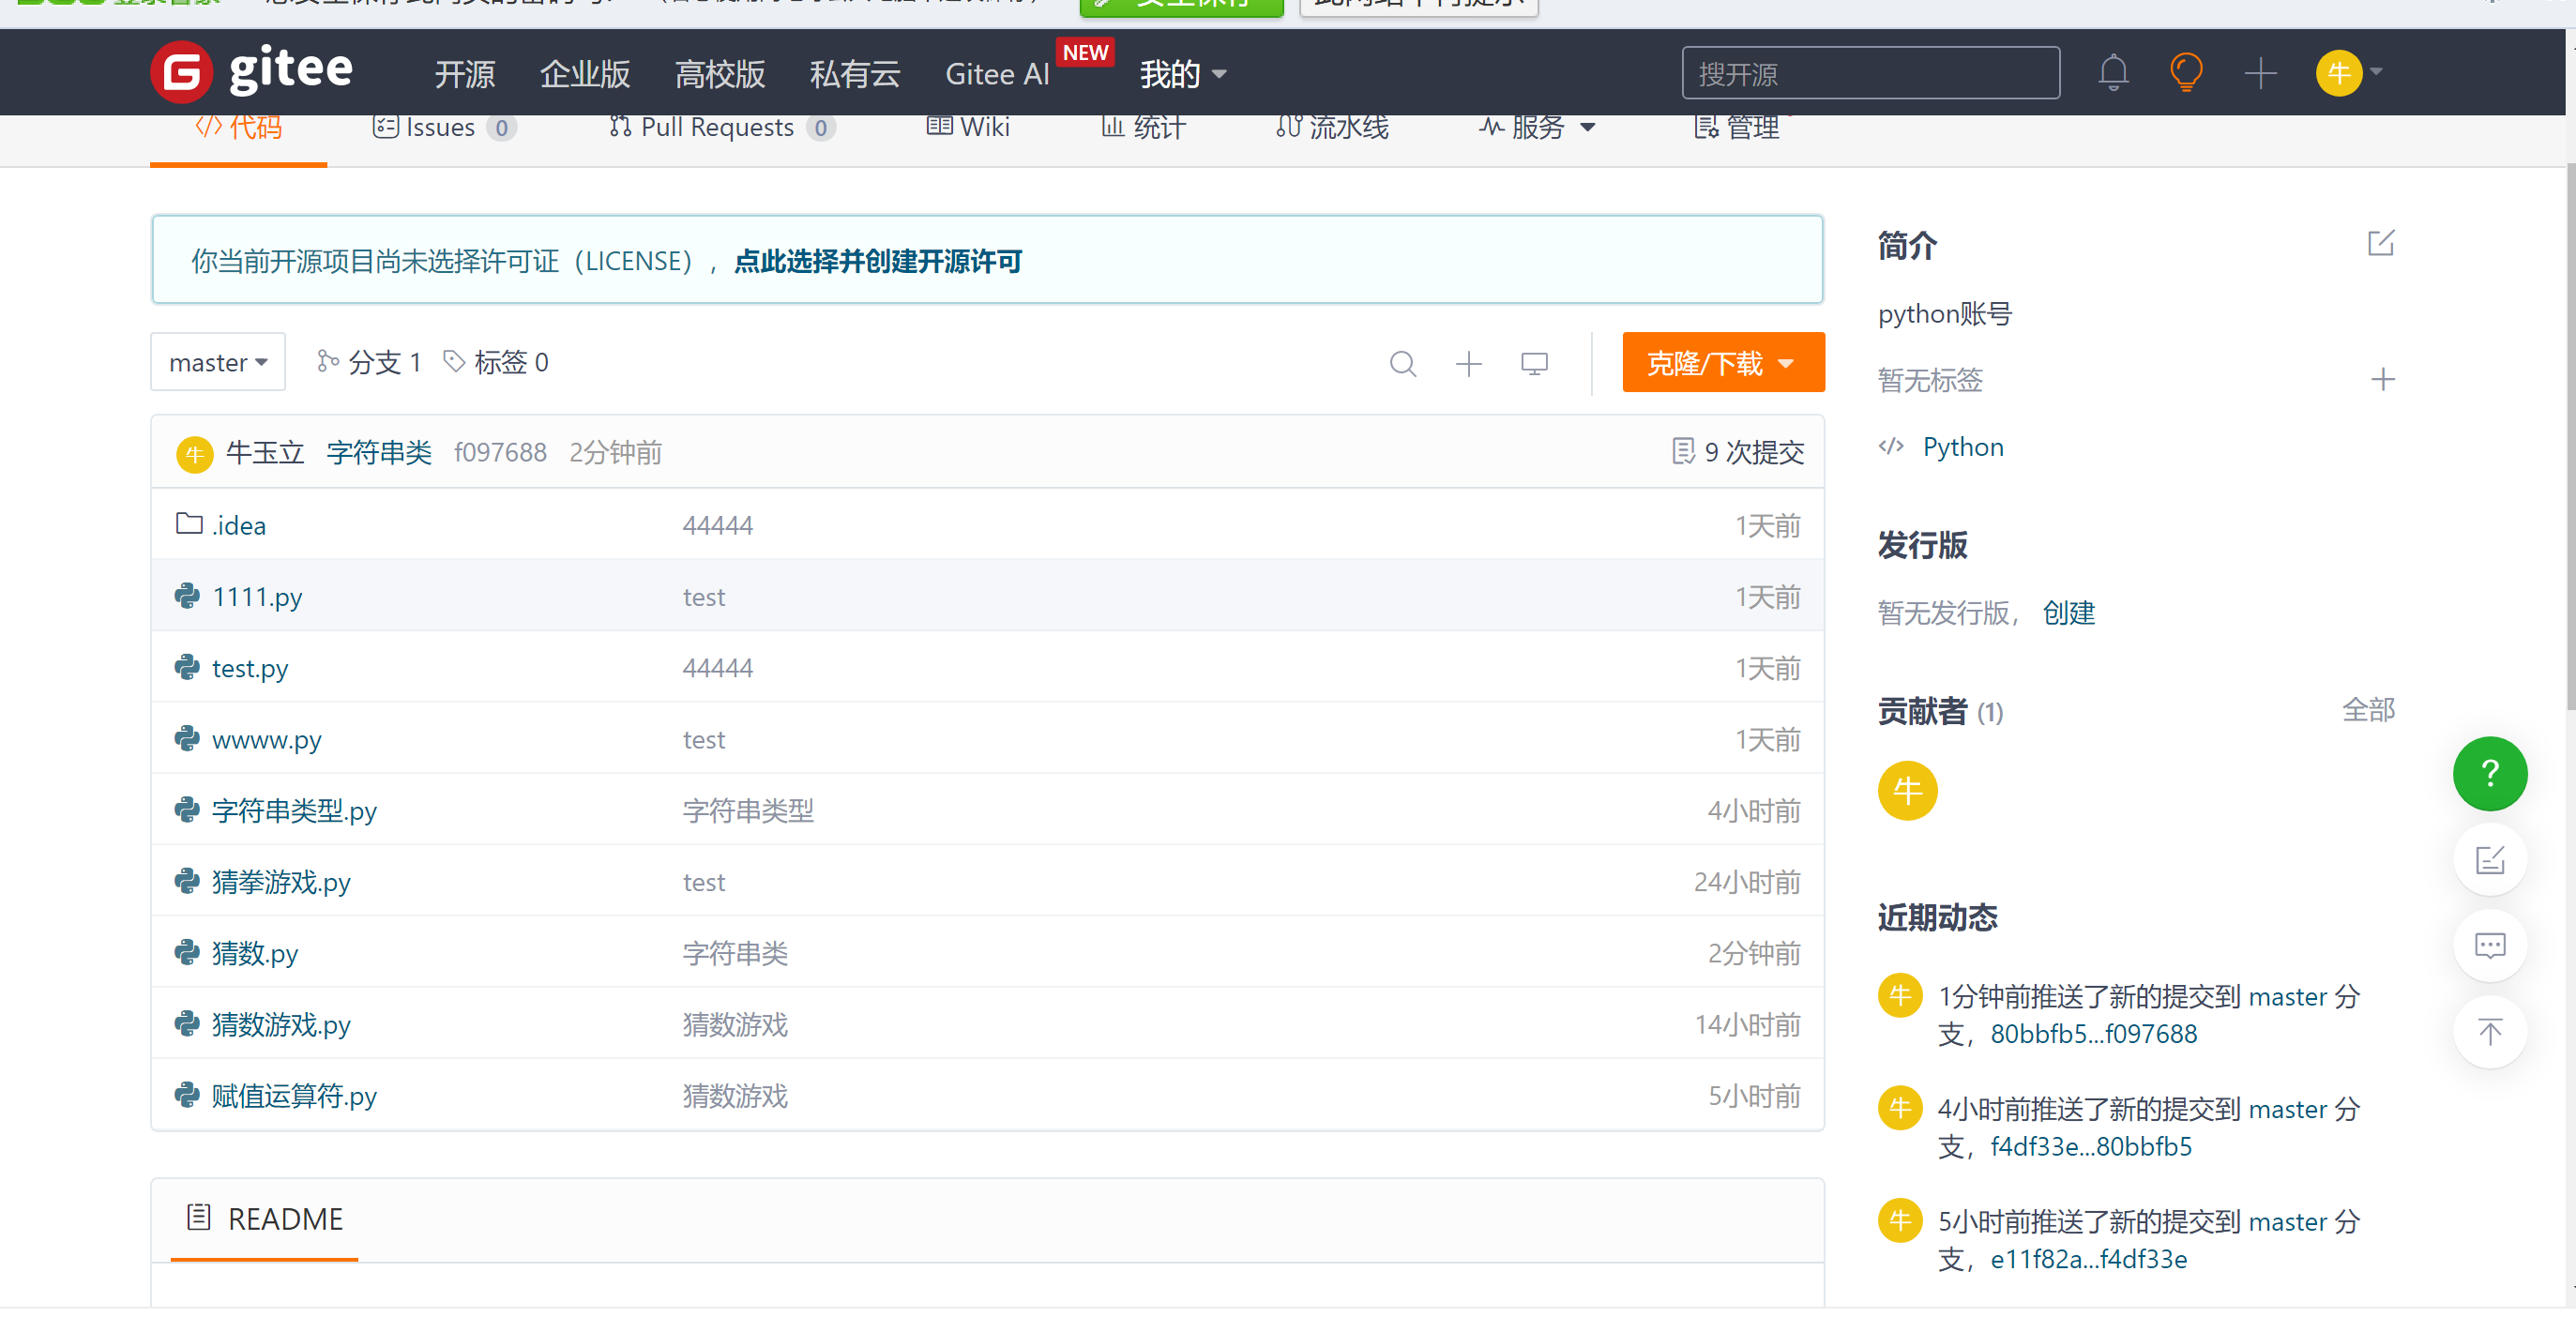Screen dimensions: 2576x1317
Task: Click the edit description icon beside 简介
Action: click(2380, 243)
